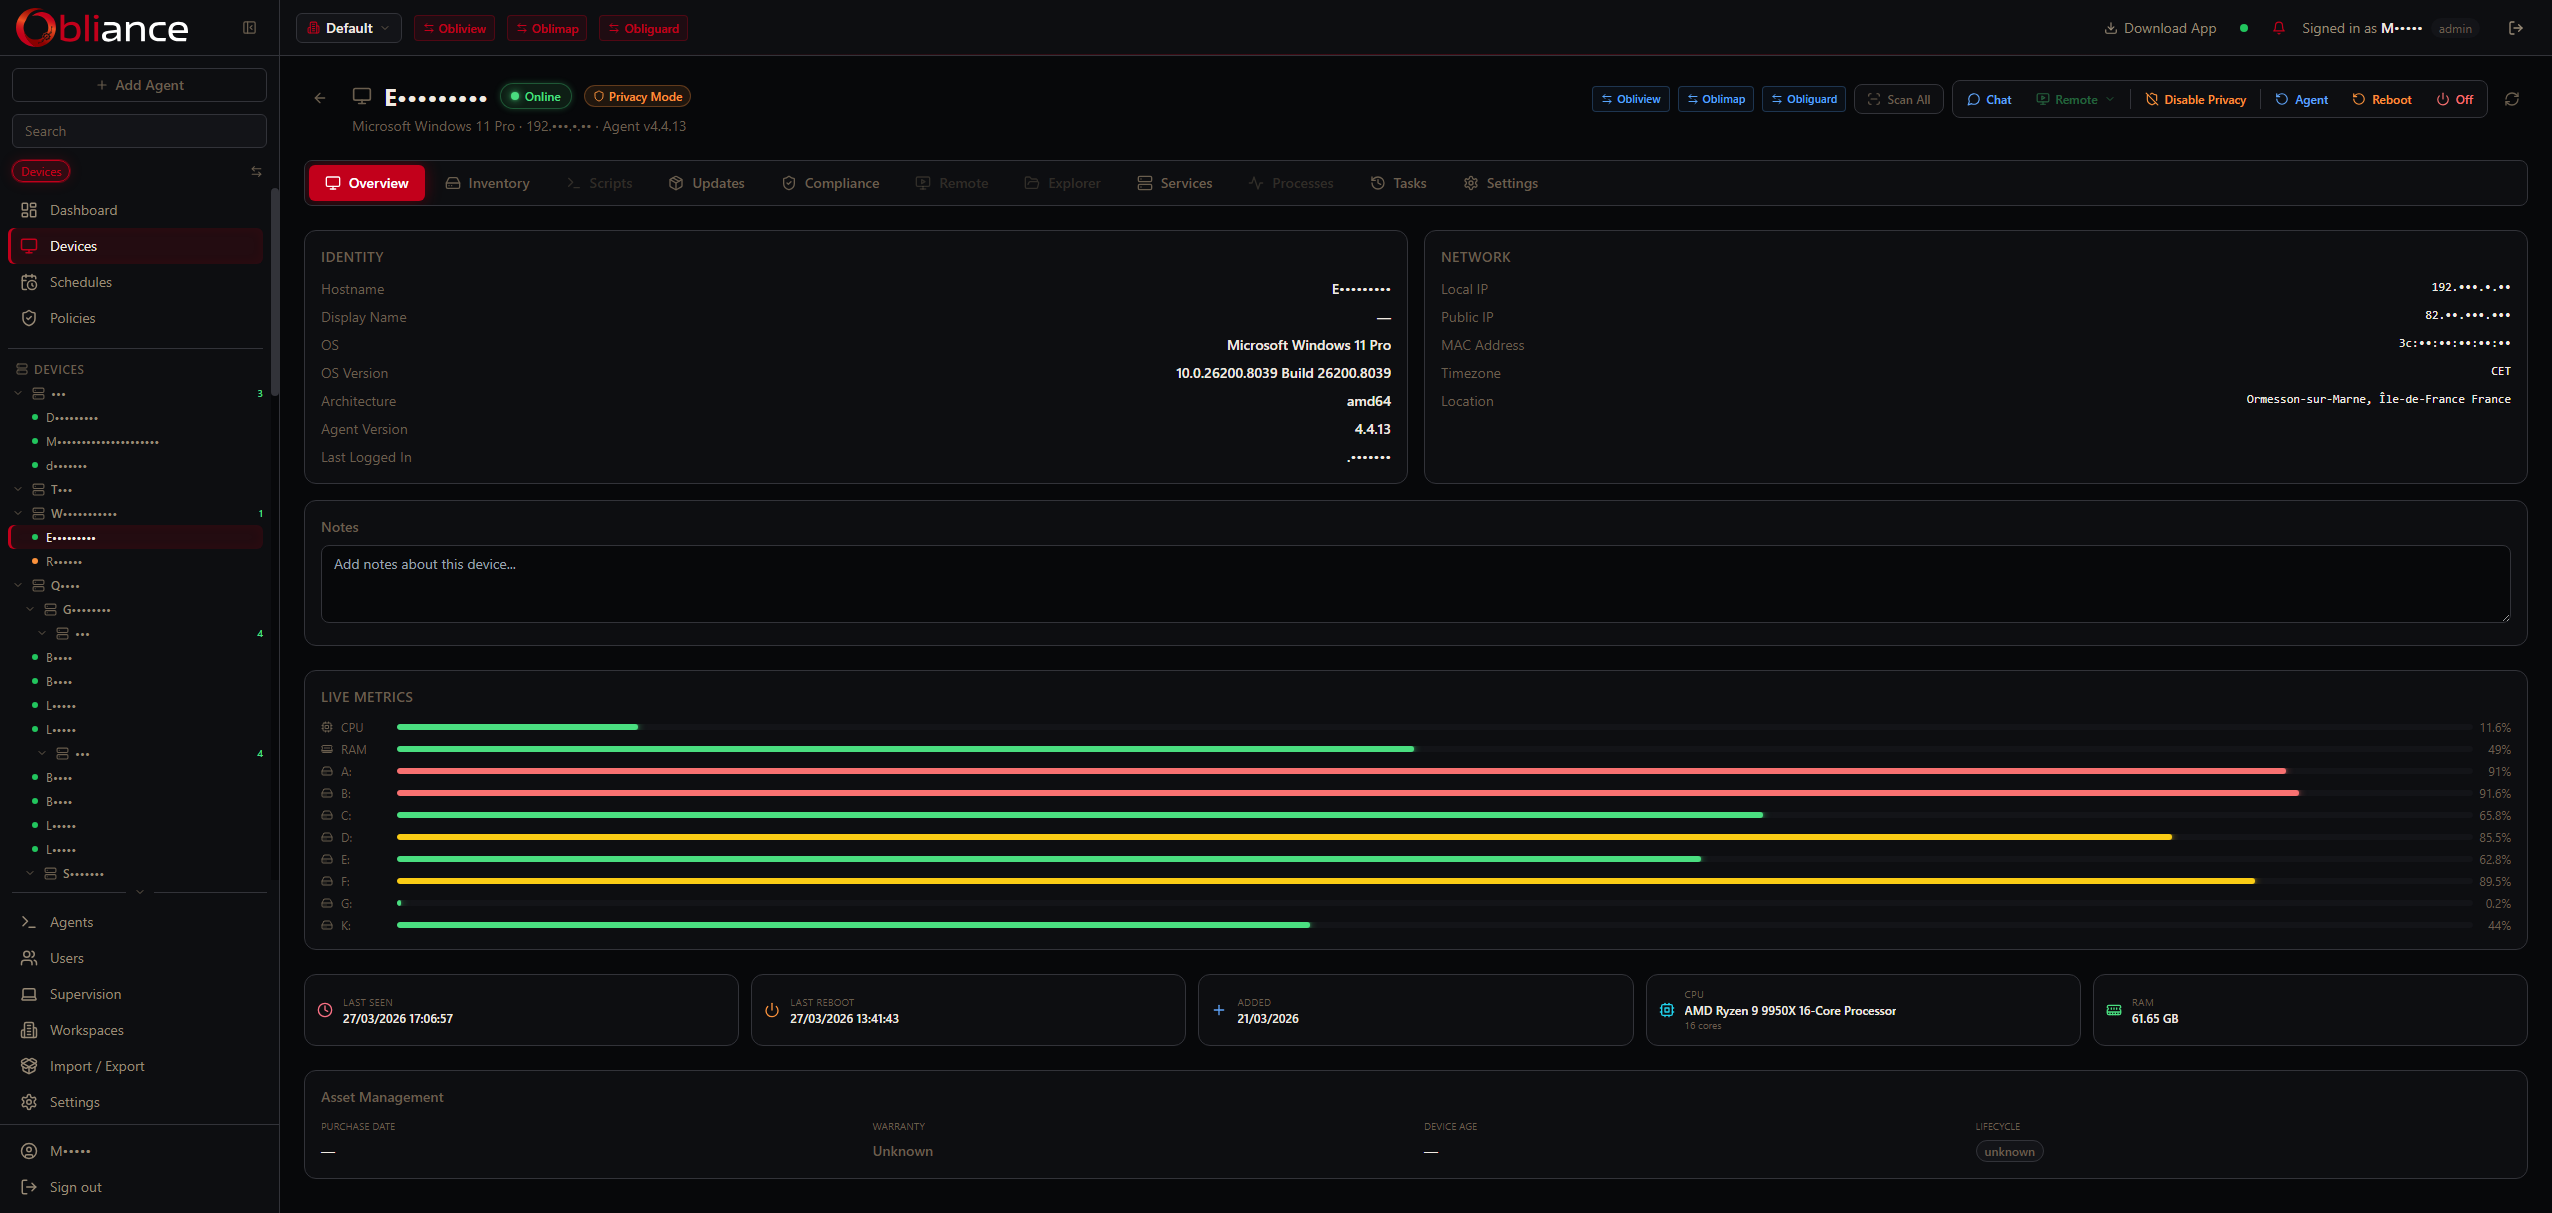
Task: Click the back arrow beside device name
Action: [320, 98]
